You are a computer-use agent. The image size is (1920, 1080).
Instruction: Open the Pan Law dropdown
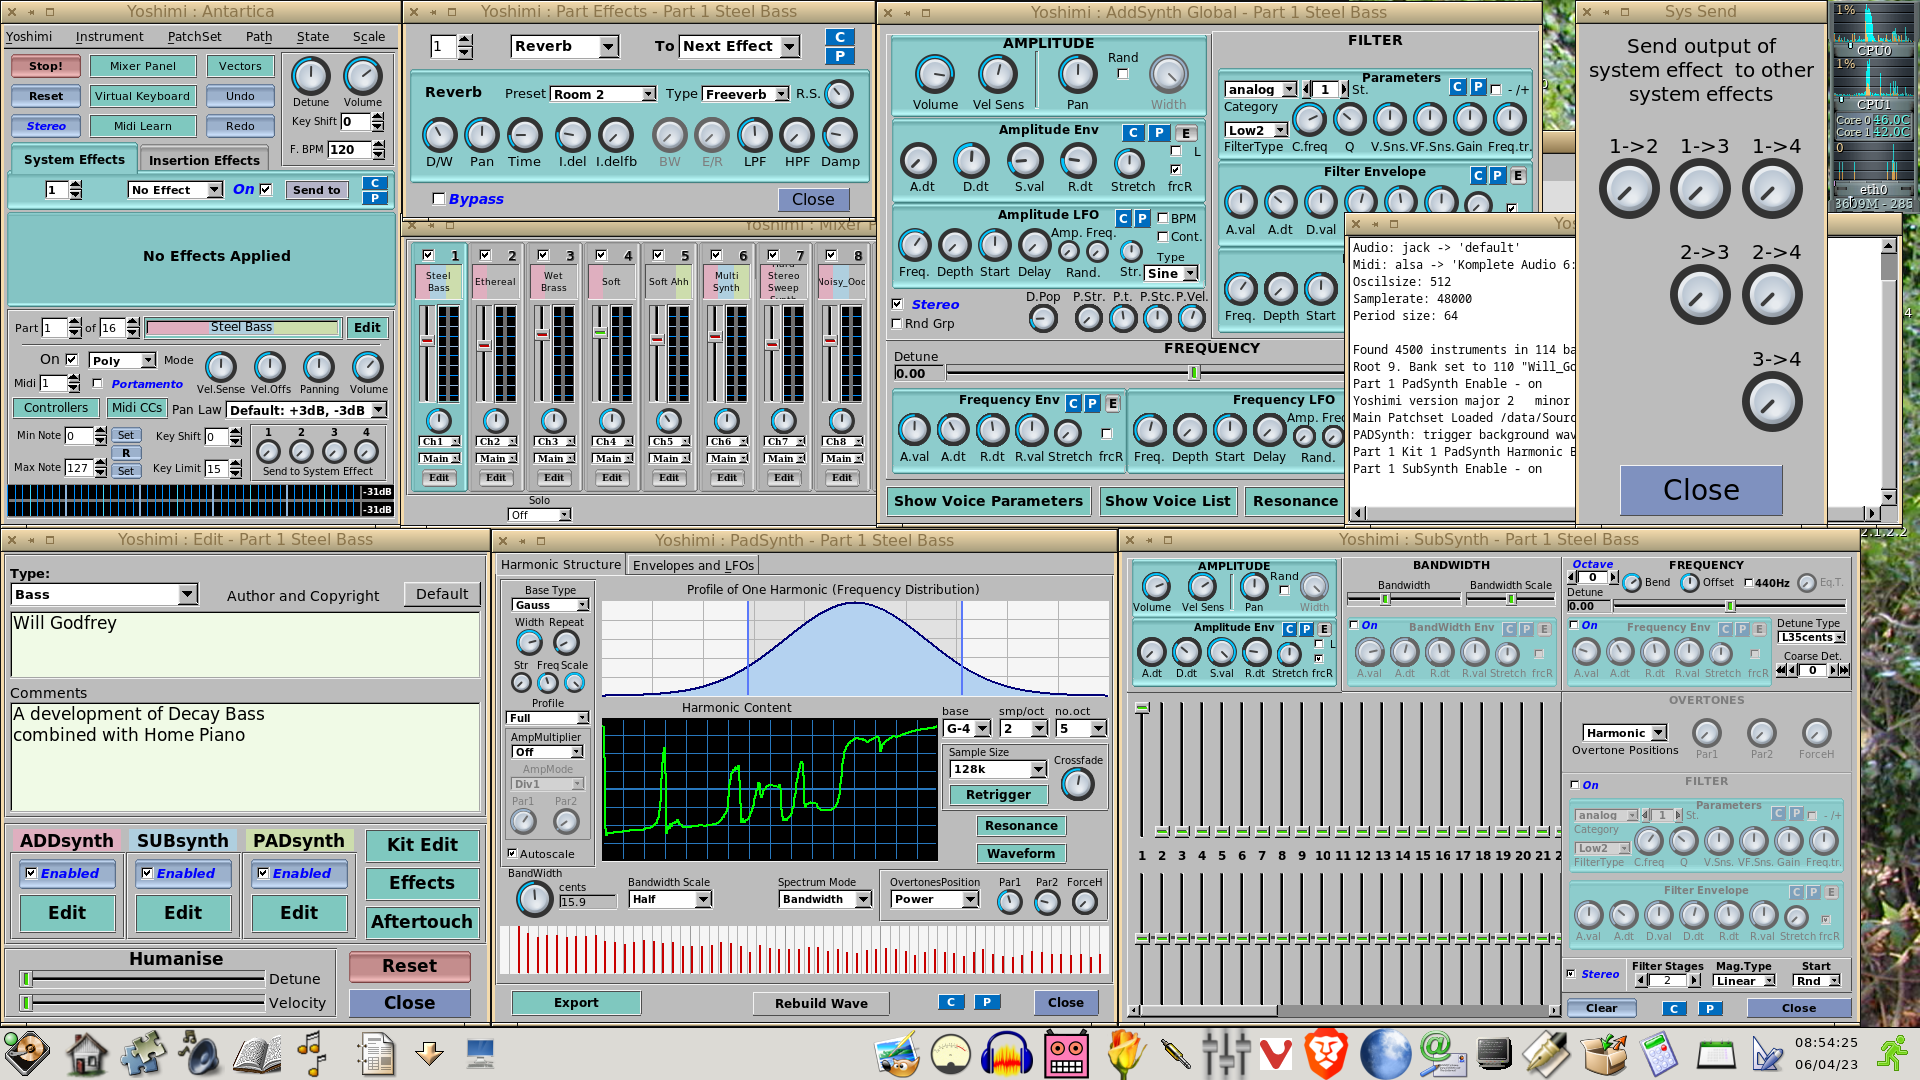[x=306, y=410]
